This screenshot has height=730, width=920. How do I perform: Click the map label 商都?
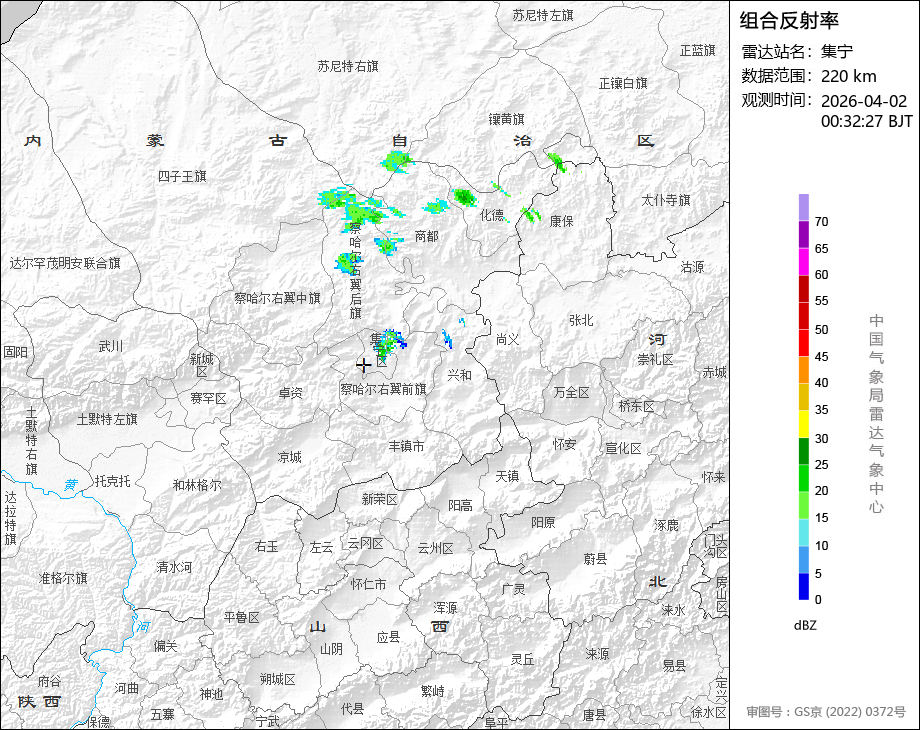427,236
